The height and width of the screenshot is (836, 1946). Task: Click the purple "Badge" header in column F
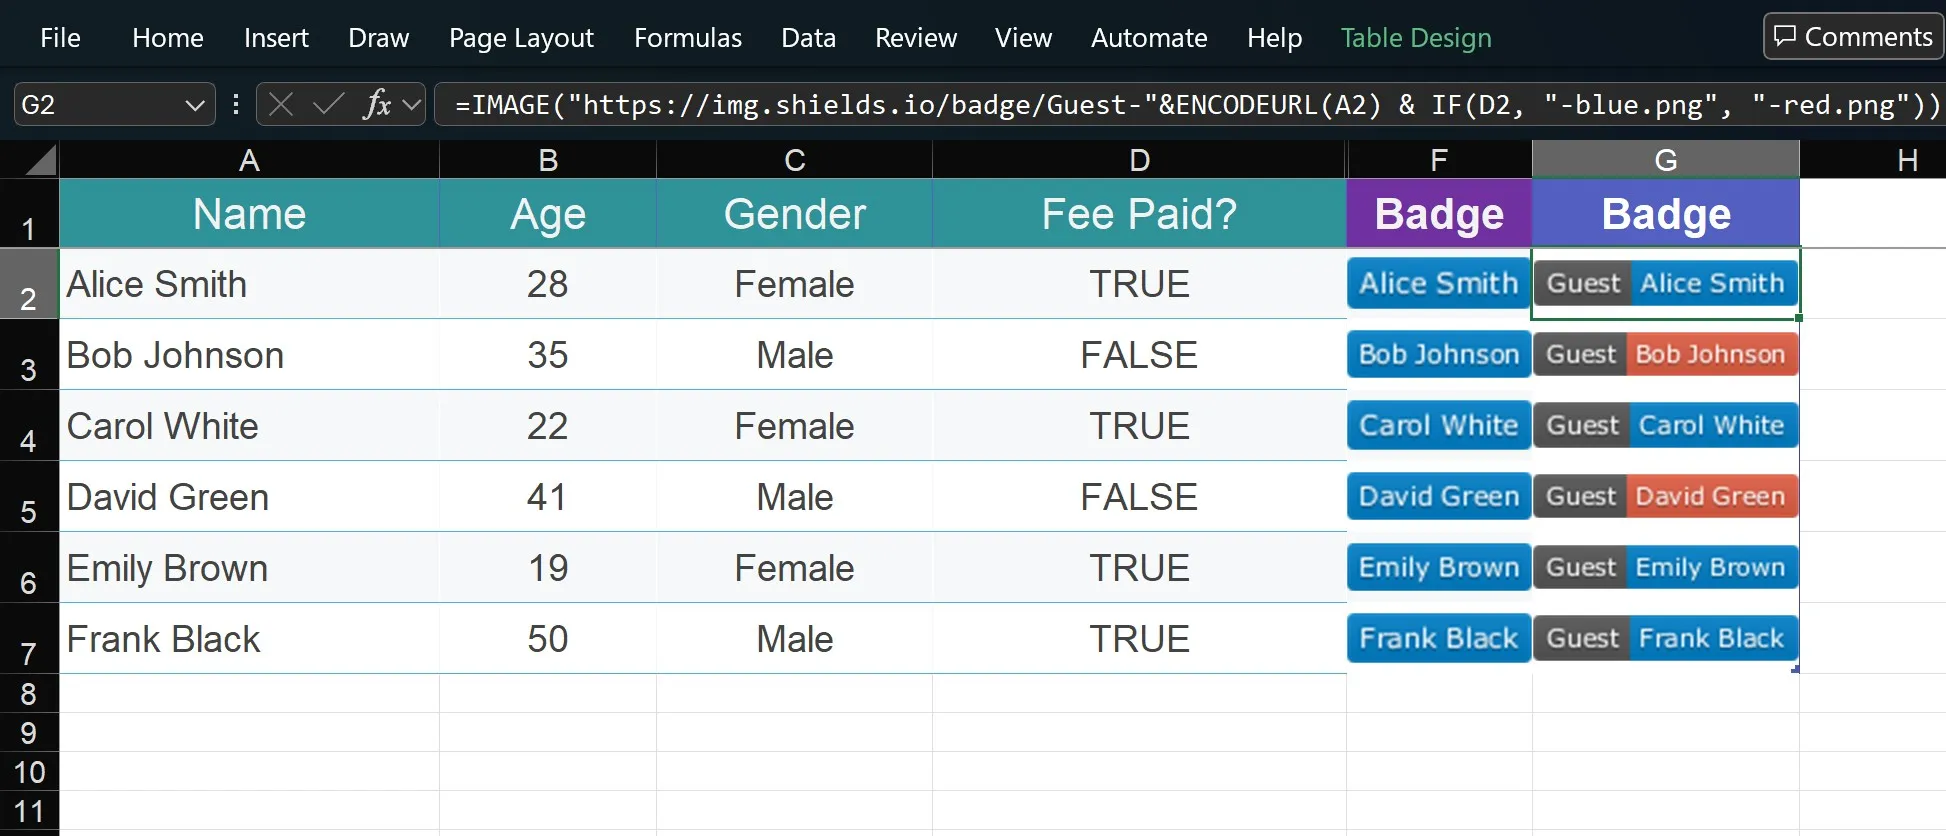(x=1439, y=214)
